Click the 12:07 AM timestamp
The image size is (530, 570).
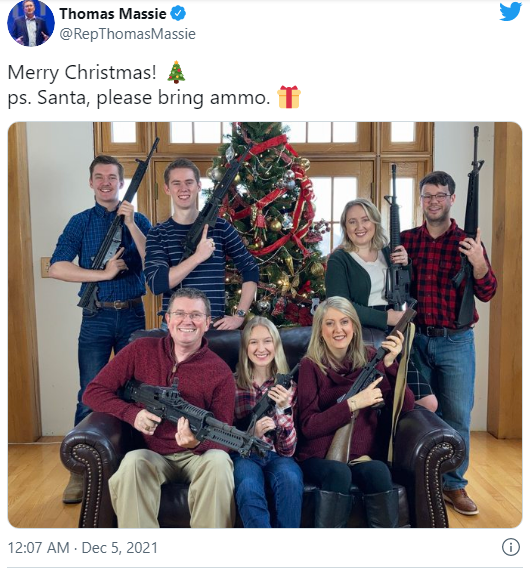tap(38, 548)
